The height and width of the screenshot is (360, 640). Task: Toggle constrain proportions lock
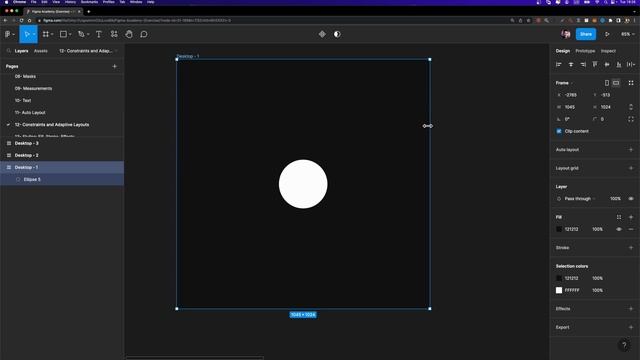(x=631, y=107)
